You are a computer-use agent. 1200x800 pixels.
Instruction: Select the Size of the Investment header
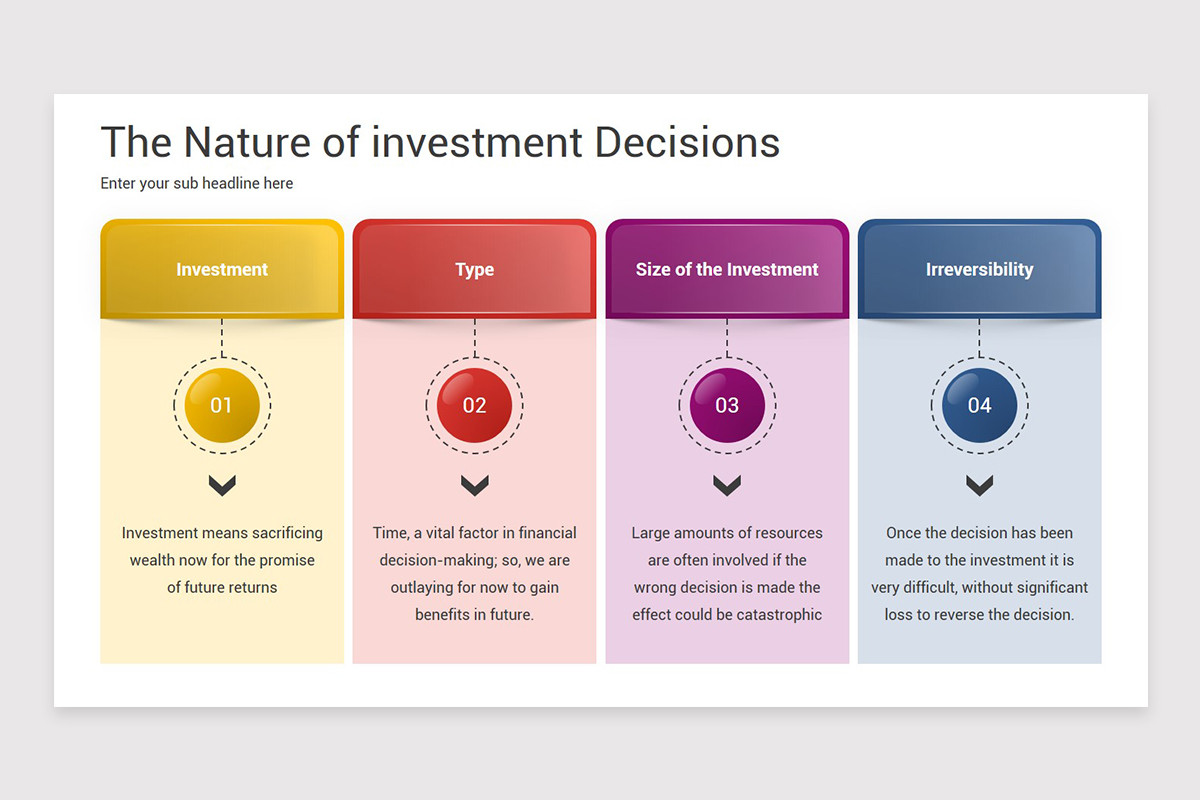click(x=727, y=269)
